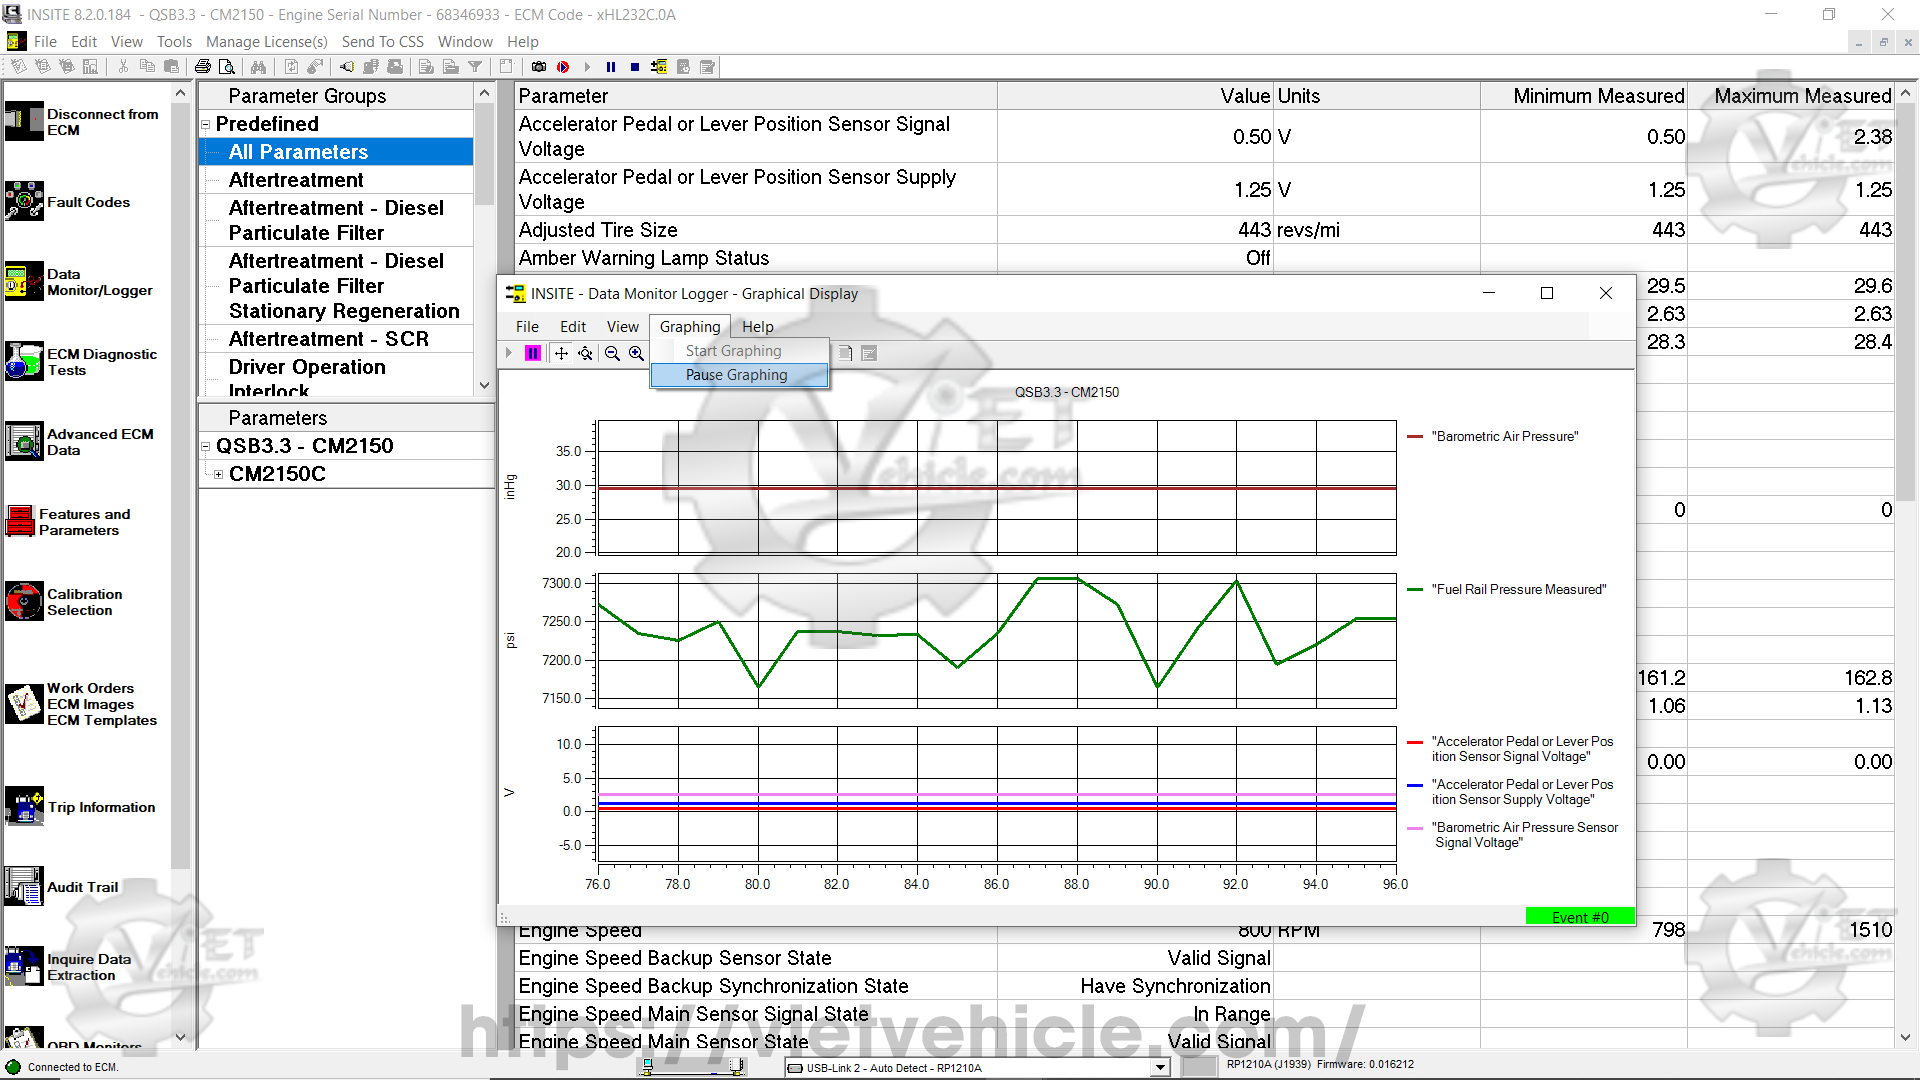Click the print icon in main toolbar
The width and height of the screenshot is (1920, 1080).
pyautogui.click(x=203, y=67)
